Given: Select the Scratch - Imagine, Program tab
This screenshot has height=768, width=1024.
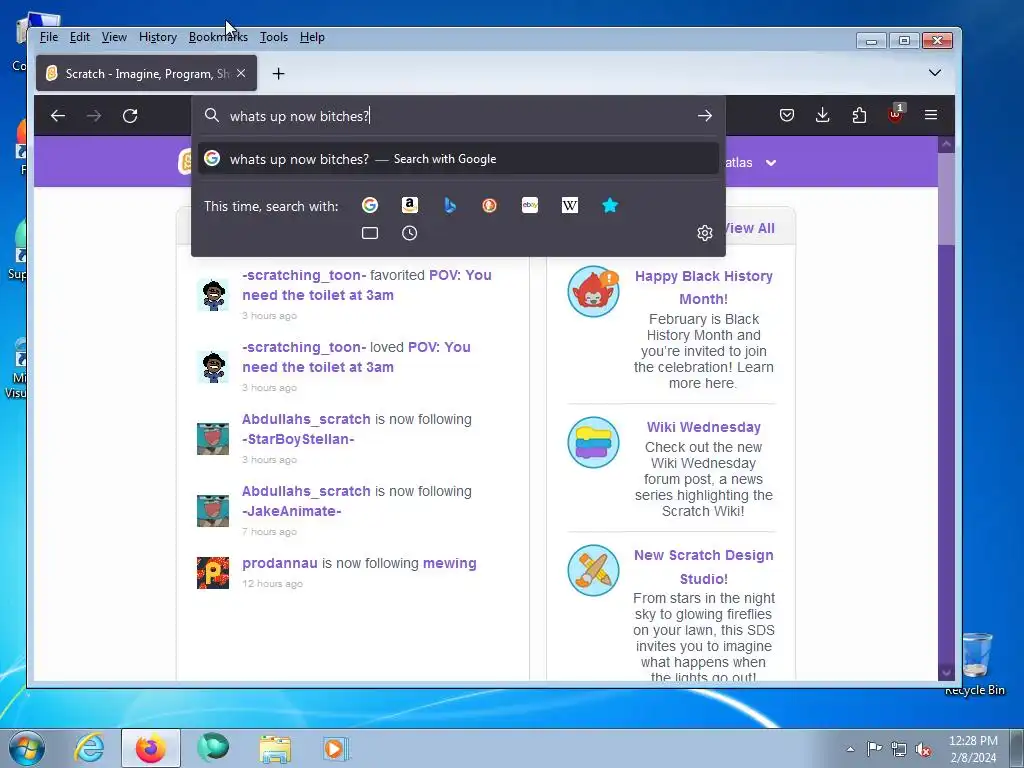Looking at the screenshot, I should tap(146, 73).
